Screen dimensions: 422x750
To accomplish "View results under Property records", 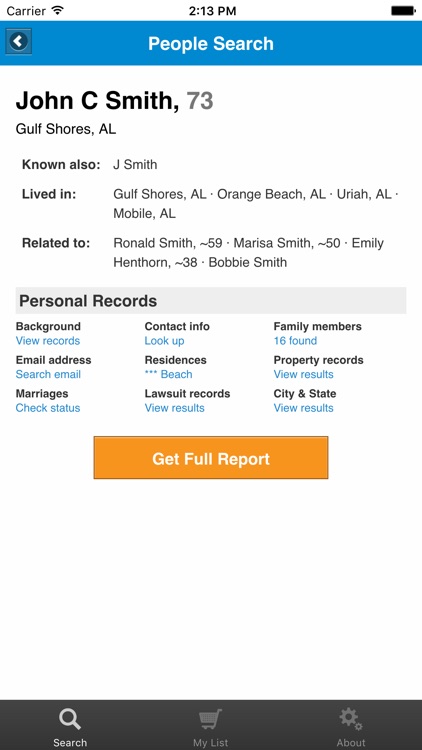I will pyautogui.click(x=303, y=374).
